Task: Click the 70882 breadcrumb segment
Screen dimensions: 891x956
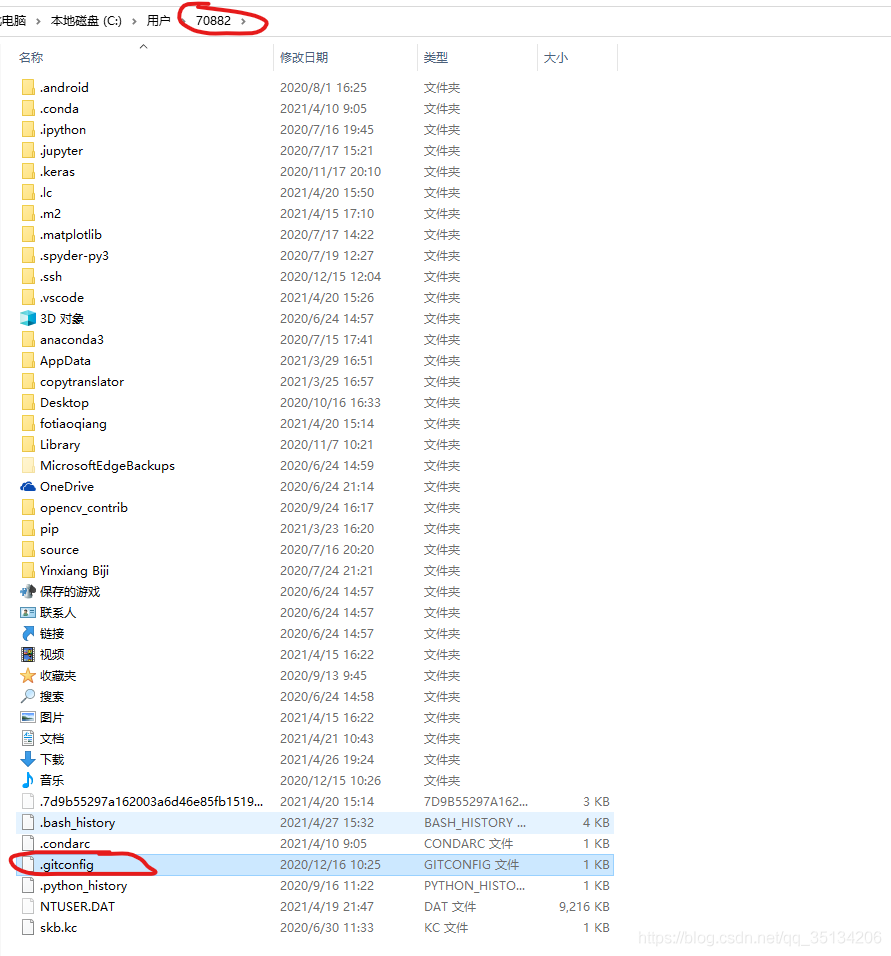Action: (213, 21)
